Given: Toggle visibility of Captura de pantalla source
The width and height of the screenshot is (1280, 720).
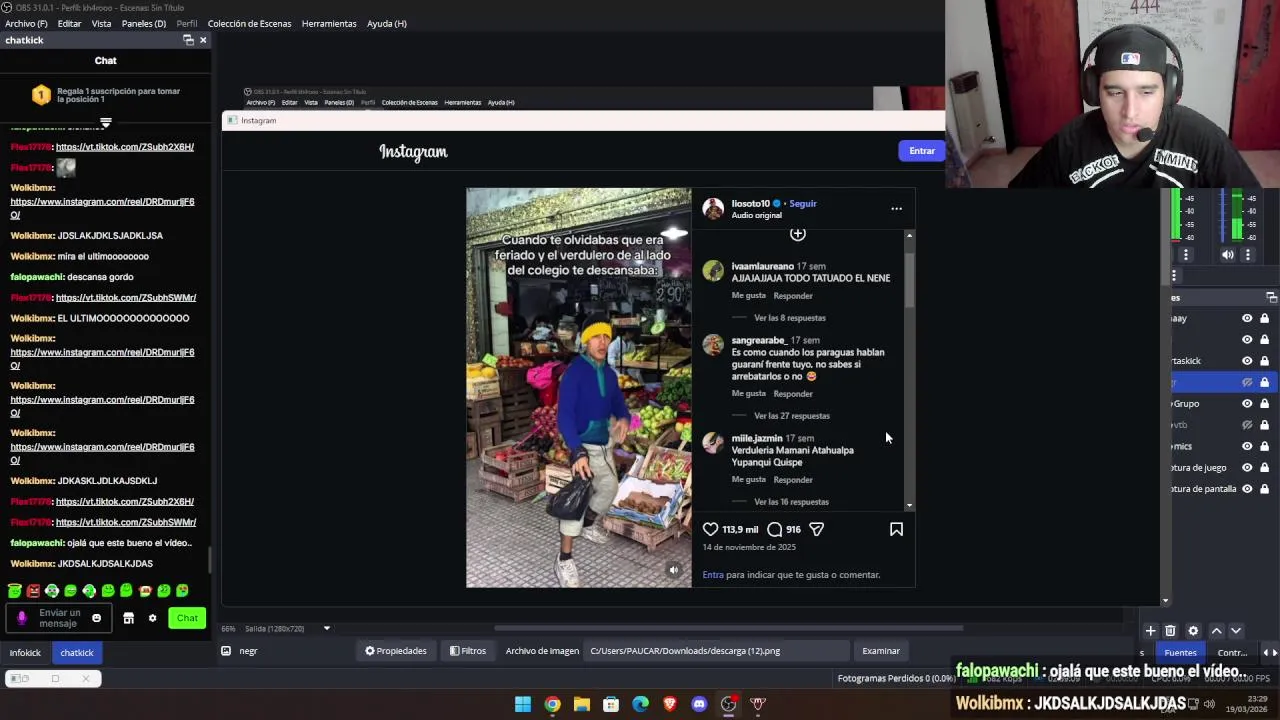Looking at the screenshot, I should point(1247,489).
